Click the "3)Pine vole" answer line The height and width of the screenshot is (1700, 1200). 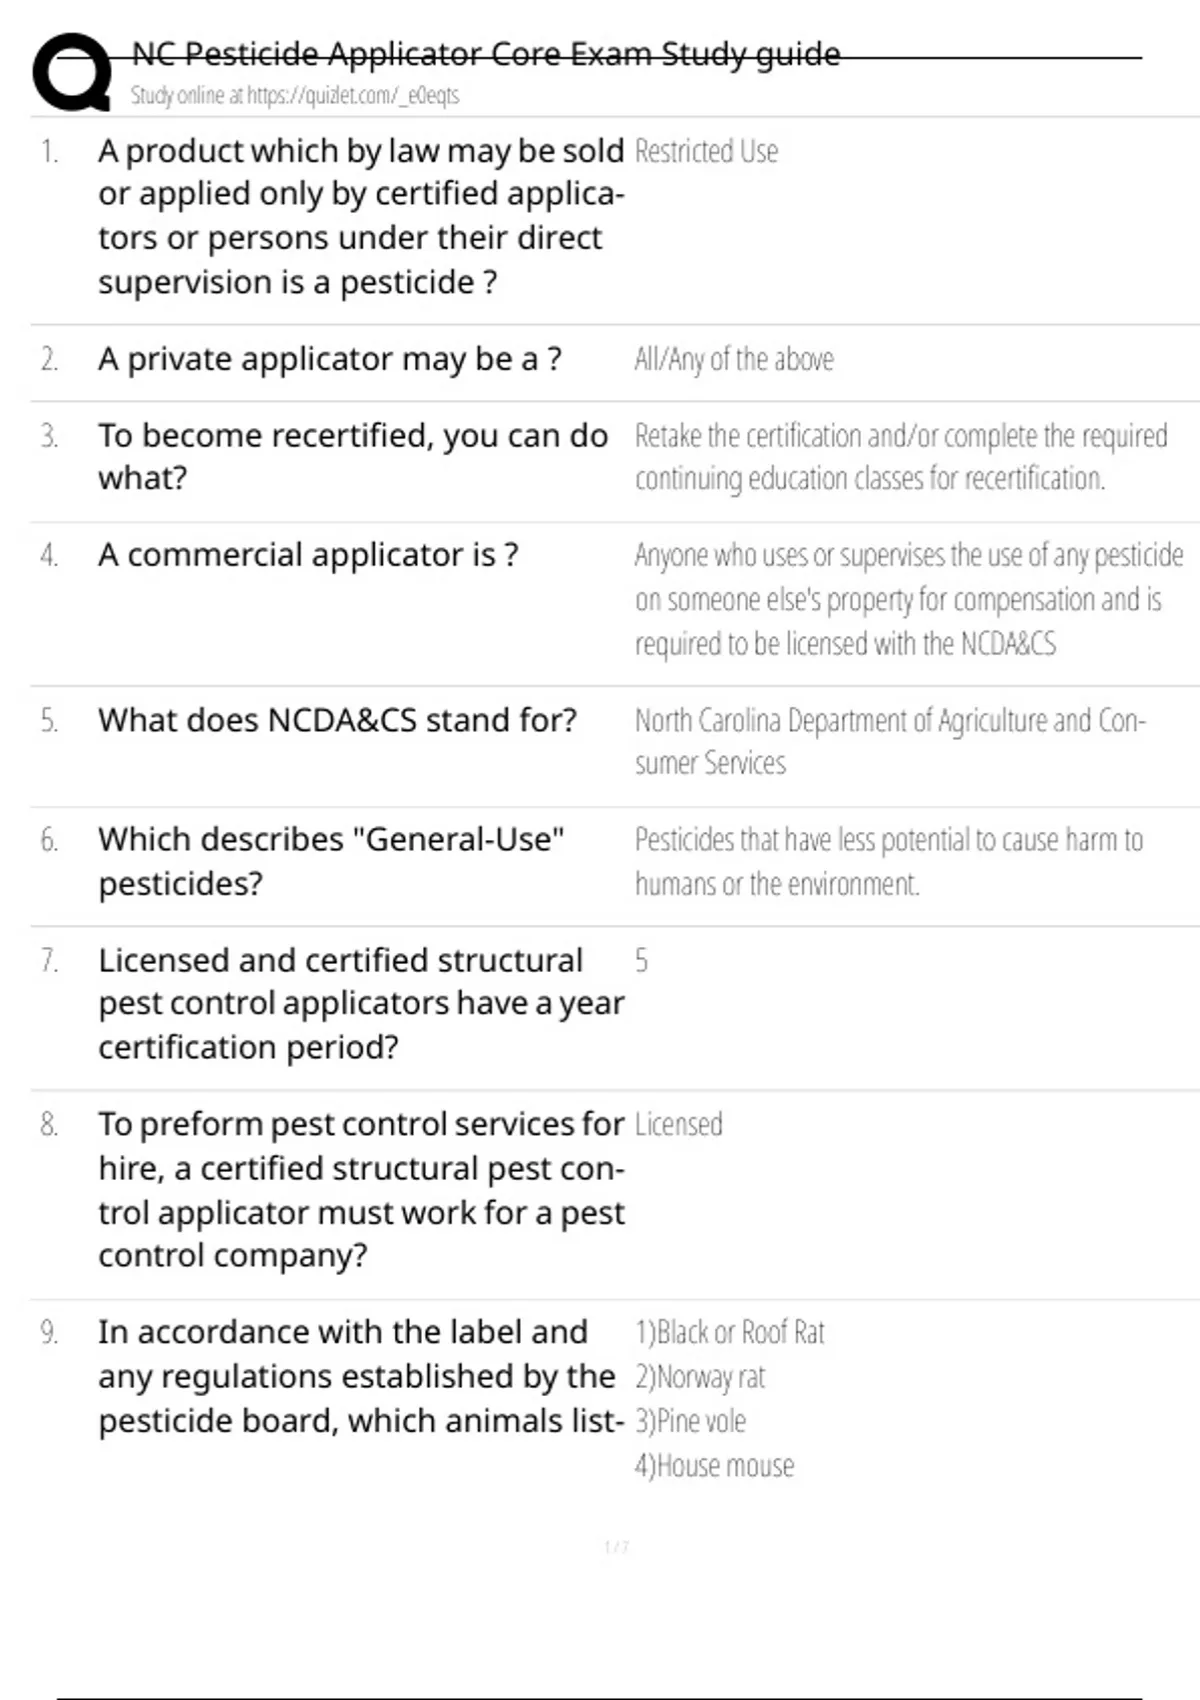(x=690, y=1421)
